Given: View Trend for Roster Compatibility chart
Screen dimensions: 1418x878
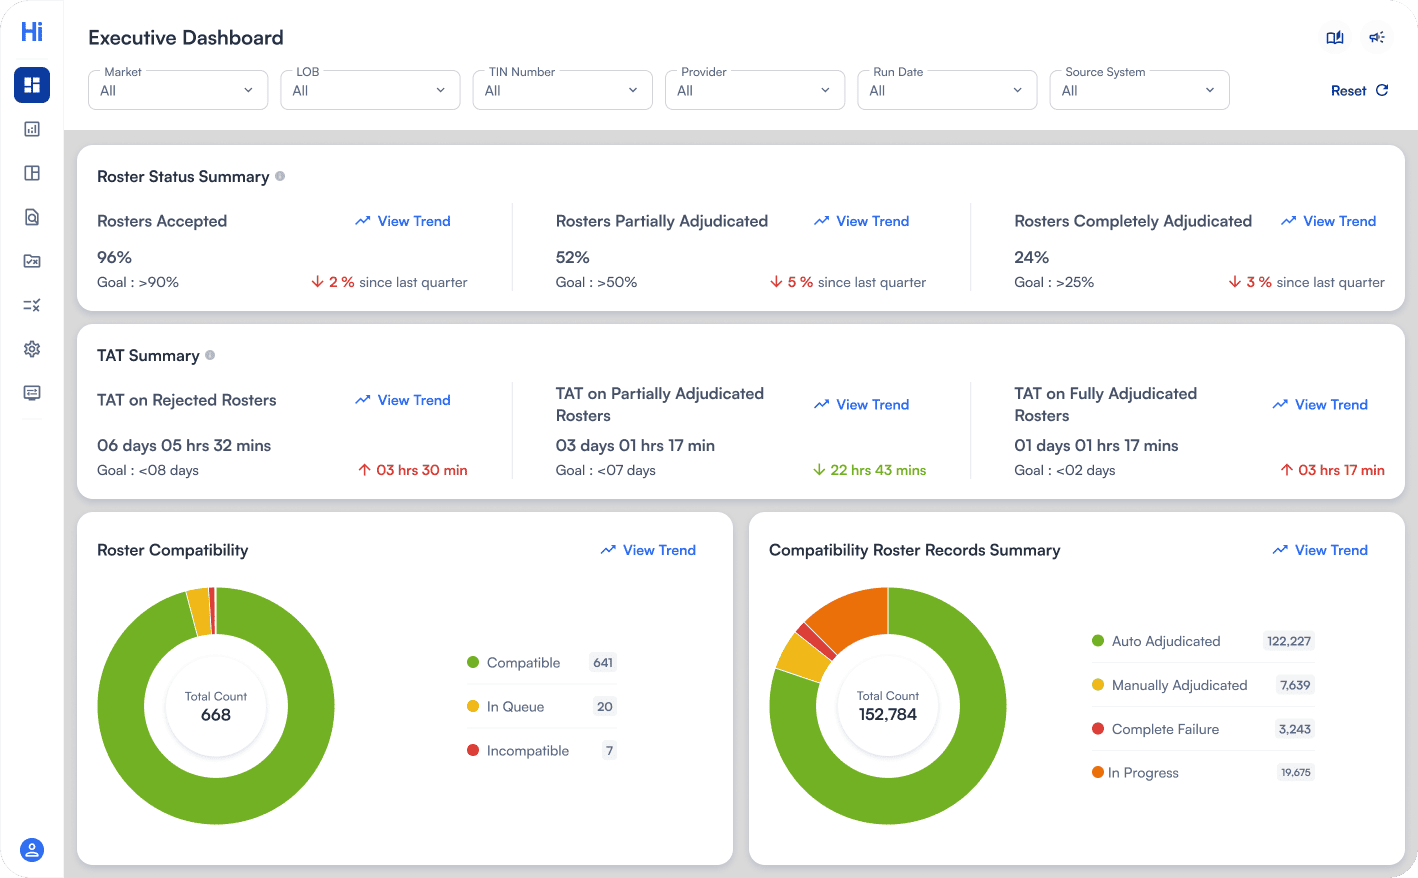Looking at the screenshot, I should click(648, 550).
